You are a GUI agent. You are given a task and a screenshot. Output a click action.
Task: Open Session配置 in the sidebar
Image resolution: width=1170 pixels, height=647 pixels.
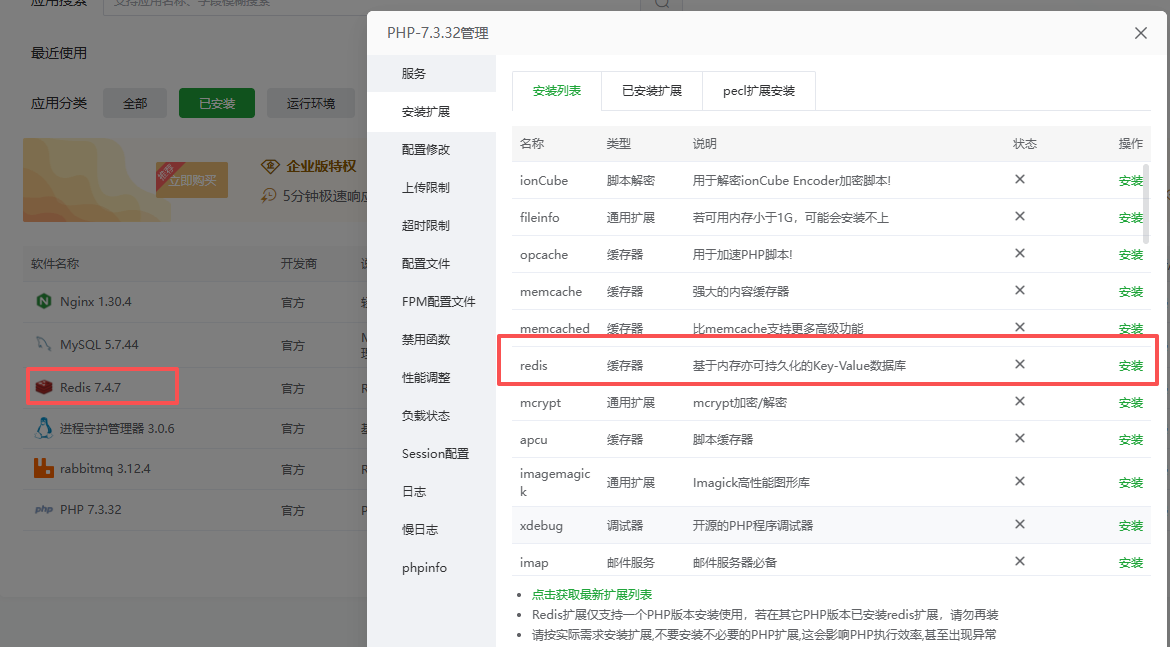coord(431,454)
